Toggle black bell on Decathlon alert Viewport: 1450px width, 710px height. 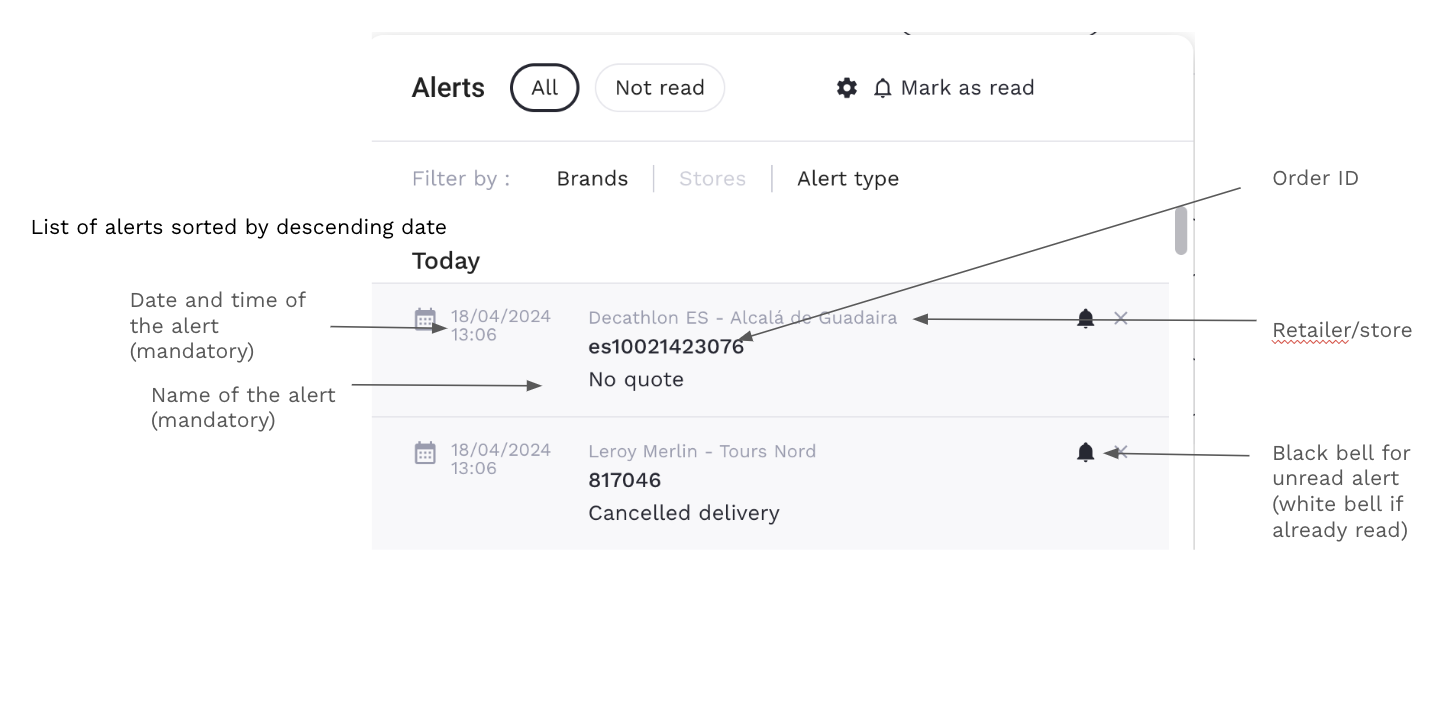[x=1086, y=319]
